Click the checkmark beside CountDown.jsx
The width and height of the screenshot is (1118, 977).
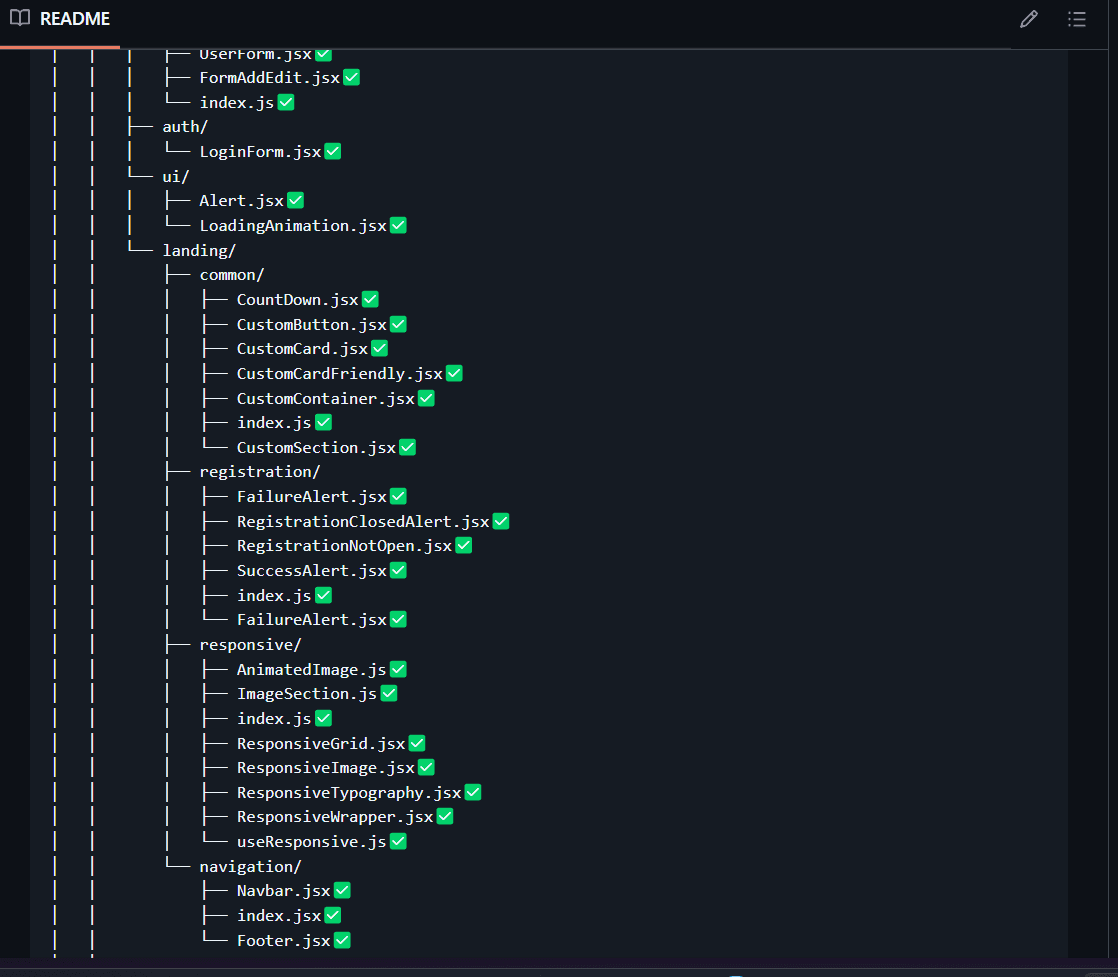pyautogui.click(x=371, y=298)
